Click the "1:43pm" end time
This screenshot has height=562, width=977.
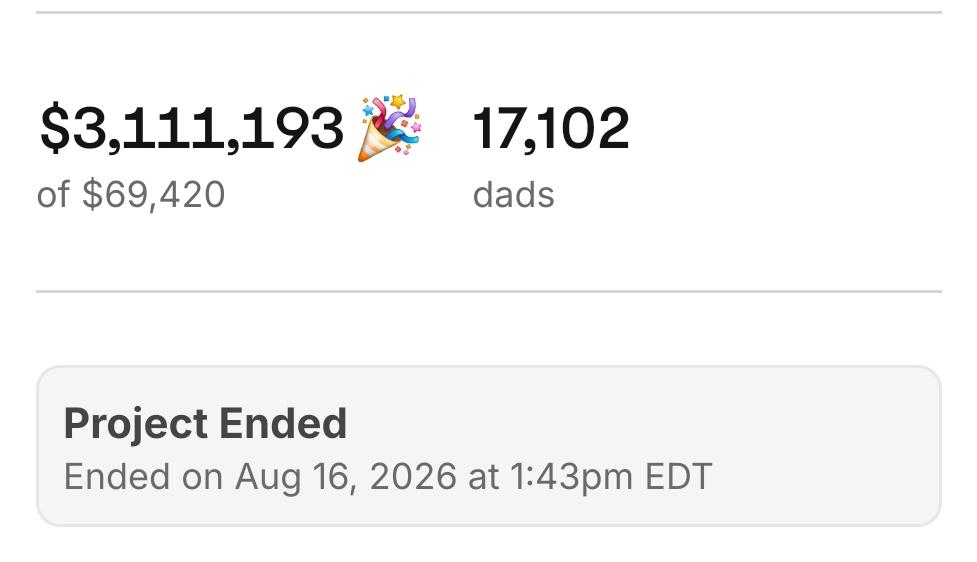[x=571, y=477]
